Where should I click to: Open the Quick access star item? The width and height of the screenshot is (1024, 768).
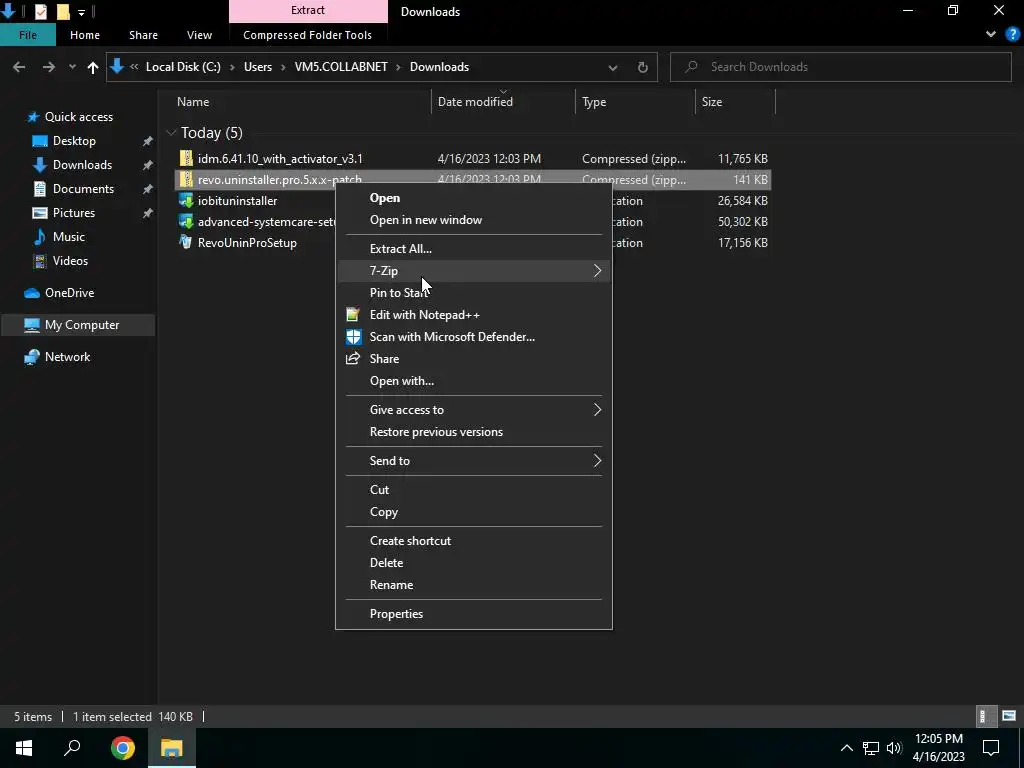point(69,117)
